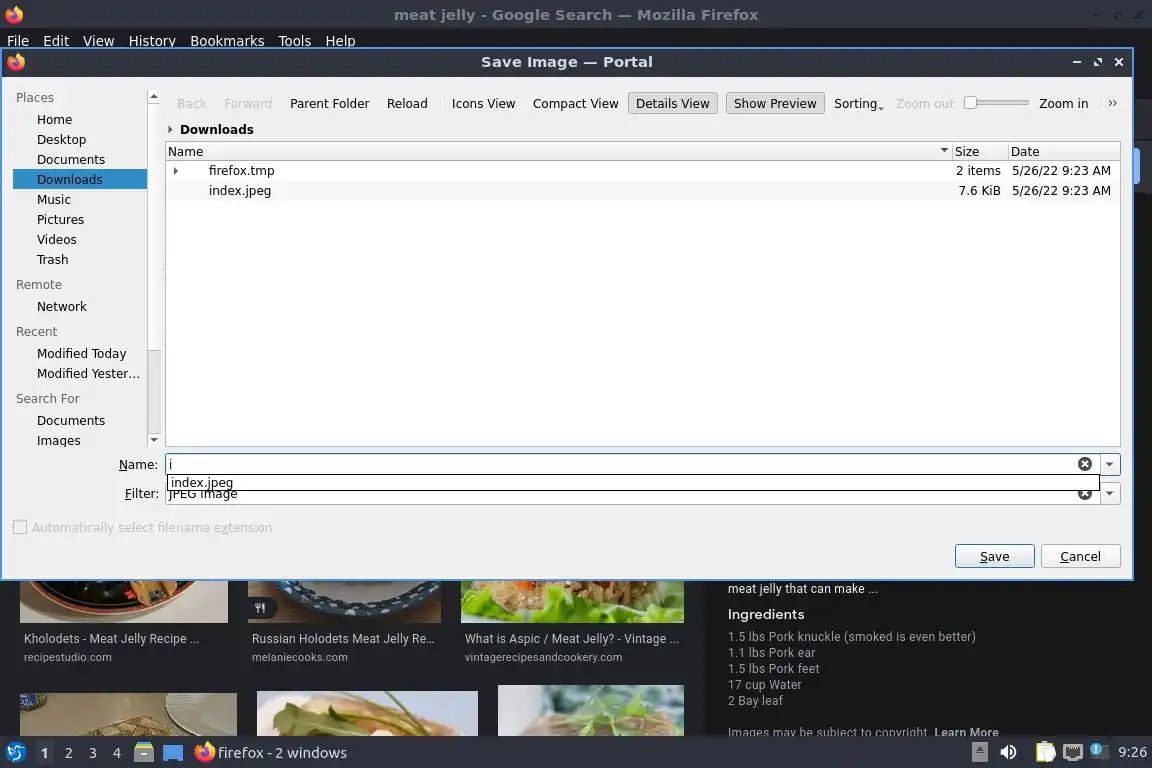Viewport: 1152px width, 768px height.
Task: Click Firefox logo in Save Image title bar
Action: pos(16,62)
